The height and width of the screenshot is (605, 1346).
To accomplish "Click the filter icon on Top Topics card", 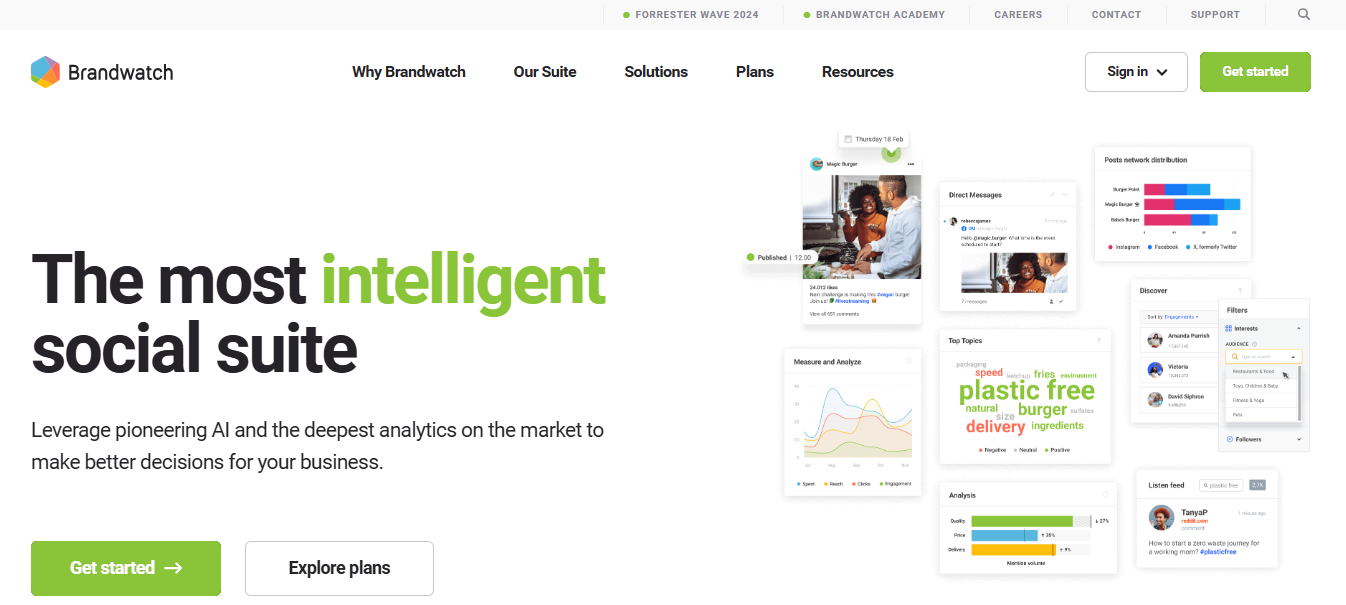I will point(1098,341).
